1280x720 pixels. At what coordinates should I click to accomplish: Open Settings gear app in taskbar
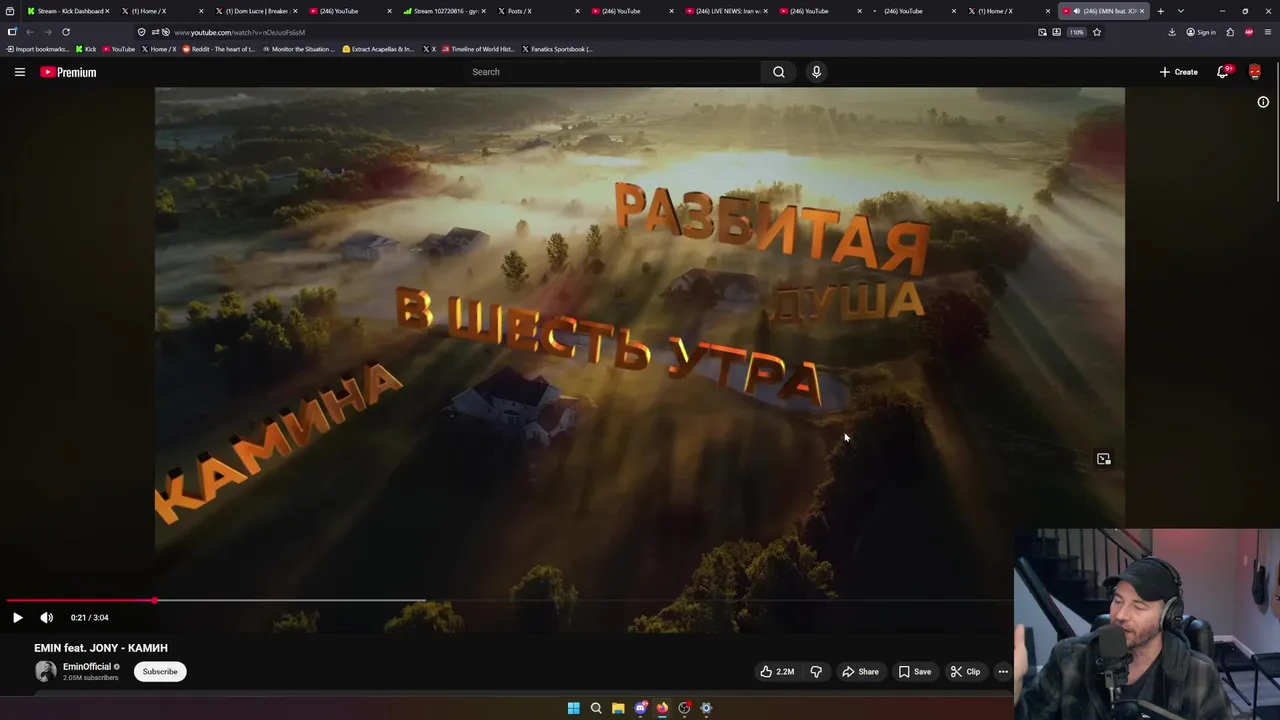point(706,708)
